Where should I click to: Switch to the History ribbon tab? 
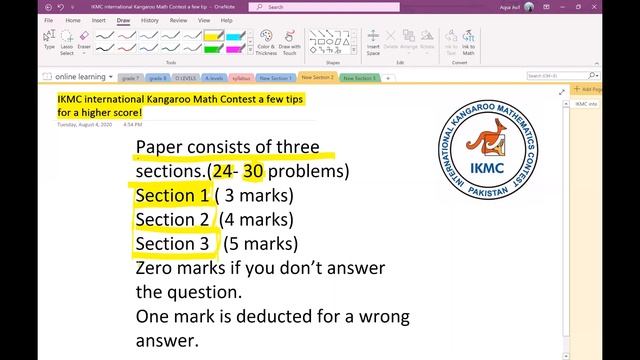[x=150, y=20]
